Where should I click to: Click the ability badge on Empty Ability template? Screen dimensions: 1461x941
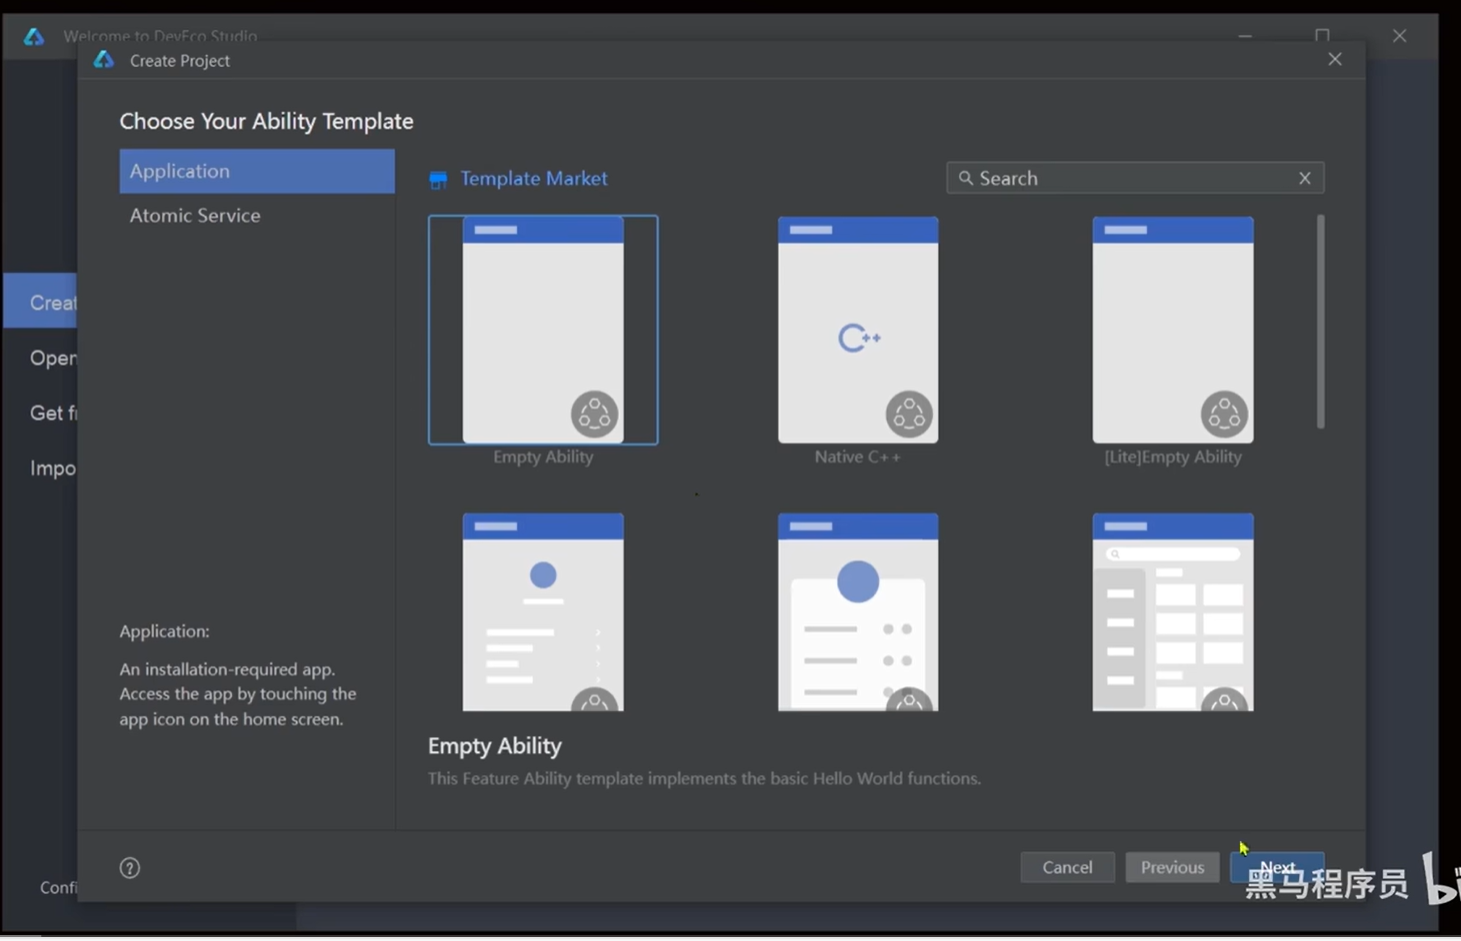click(594, 414)
